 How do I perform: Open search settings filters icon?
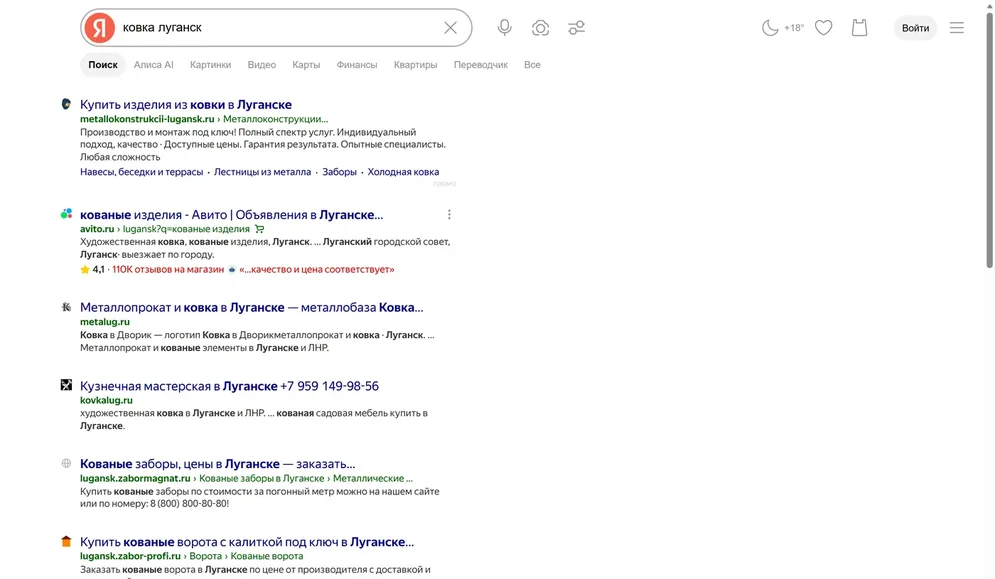pos(576,28)
